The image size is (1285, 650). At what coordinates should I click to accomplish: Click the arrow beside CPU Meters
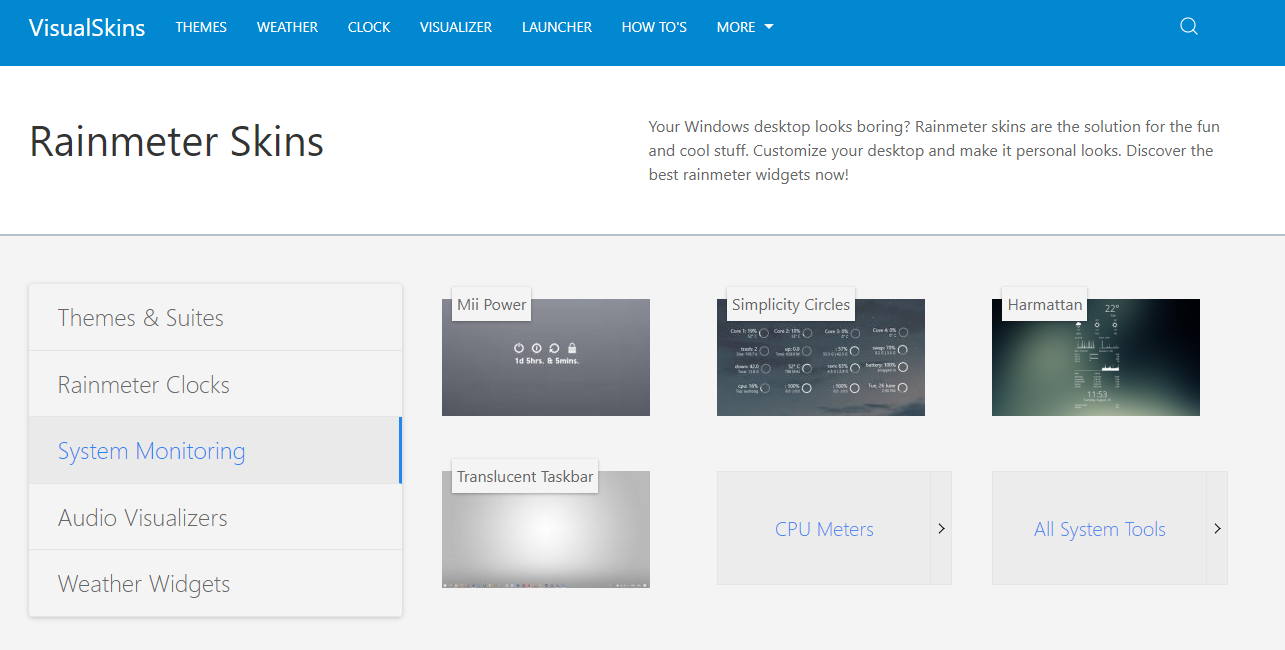941,528
